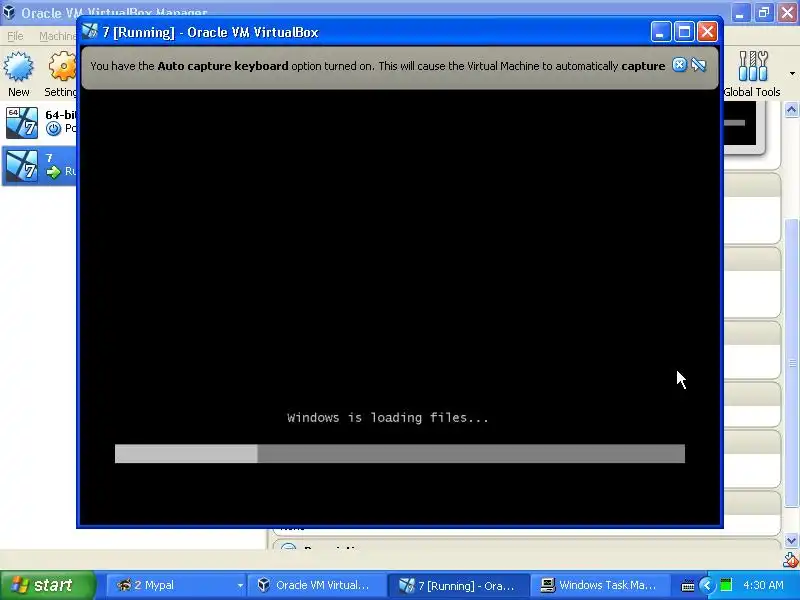Open the Machine menu of VirtualBox Manager
800x600 pixels.
[58, 36]
